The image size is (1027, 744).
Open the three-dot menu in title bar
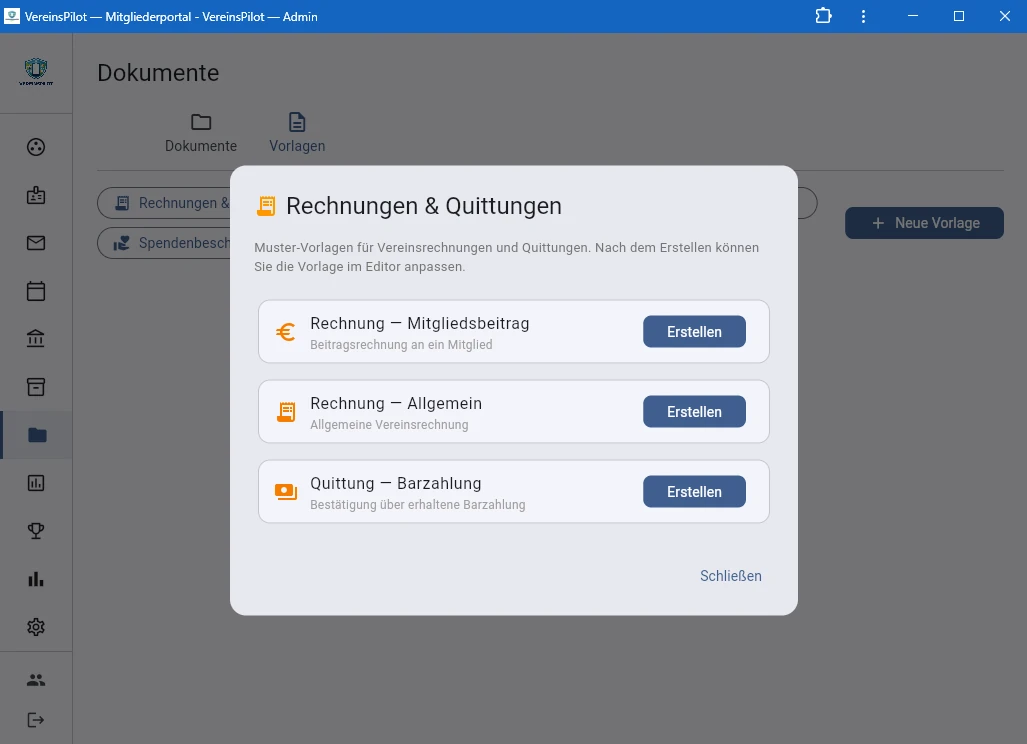pyautogui.click(x=863, y=16)
